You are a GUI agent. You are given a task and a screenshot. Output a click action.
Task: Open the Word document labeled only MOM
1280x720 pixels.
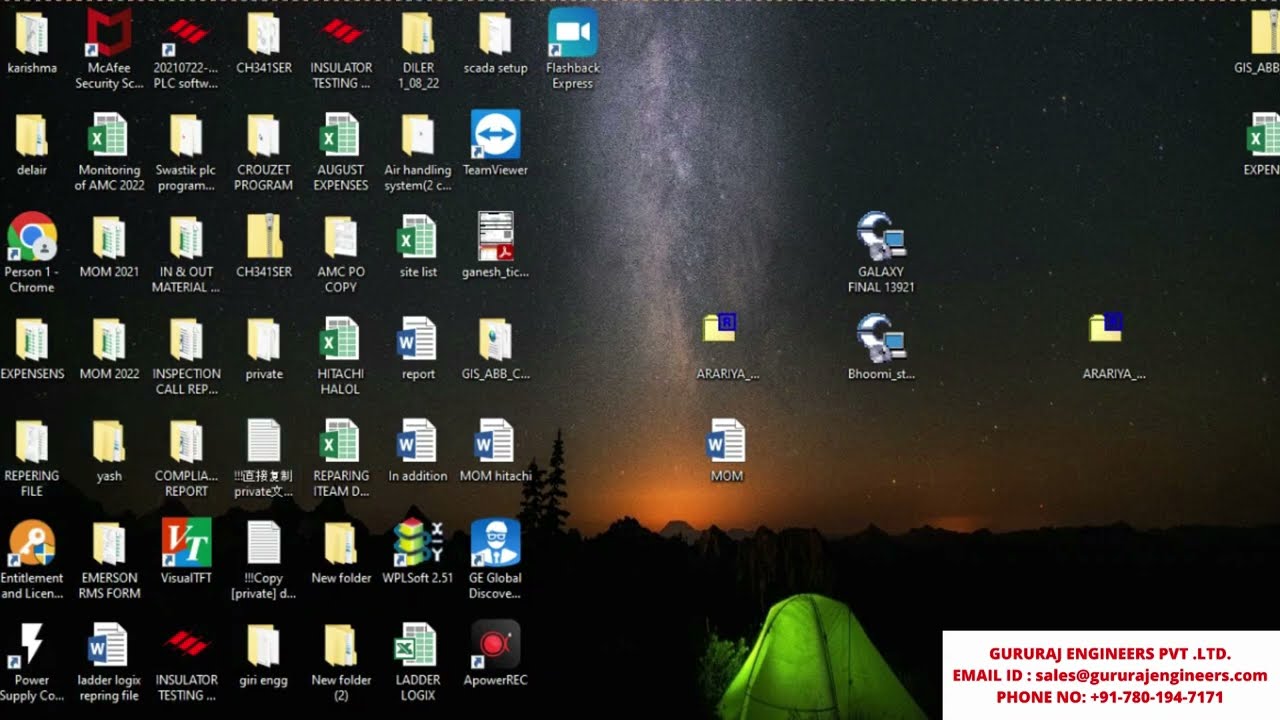point(727,450)
